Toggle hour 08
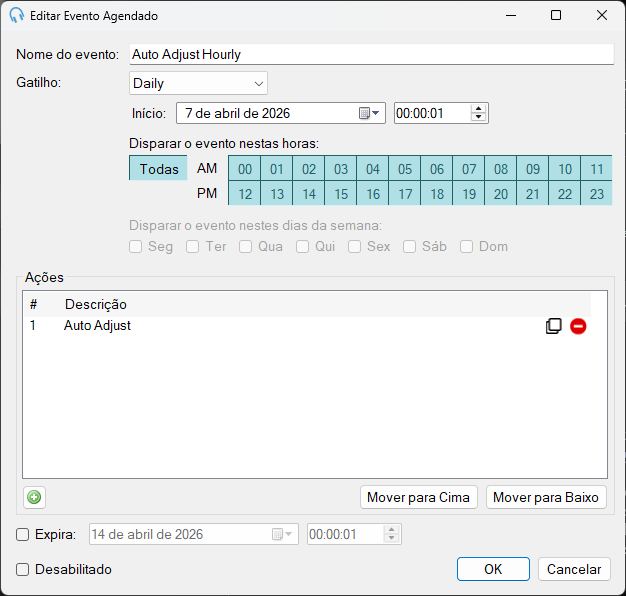 pyautogui.click(x=501, y=168)
